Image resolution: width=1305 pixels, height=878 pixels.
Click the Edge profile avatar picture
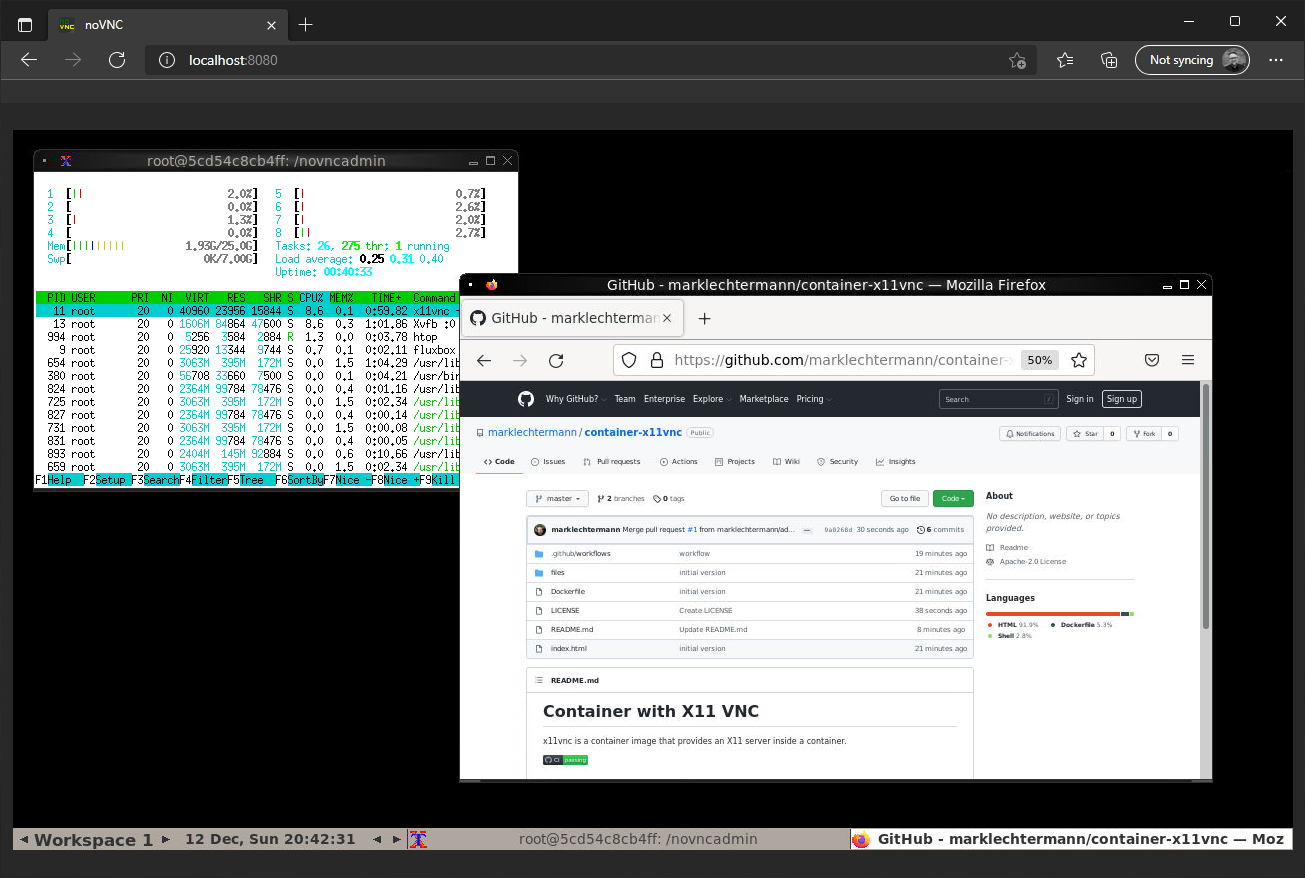tap(1235, 60)
